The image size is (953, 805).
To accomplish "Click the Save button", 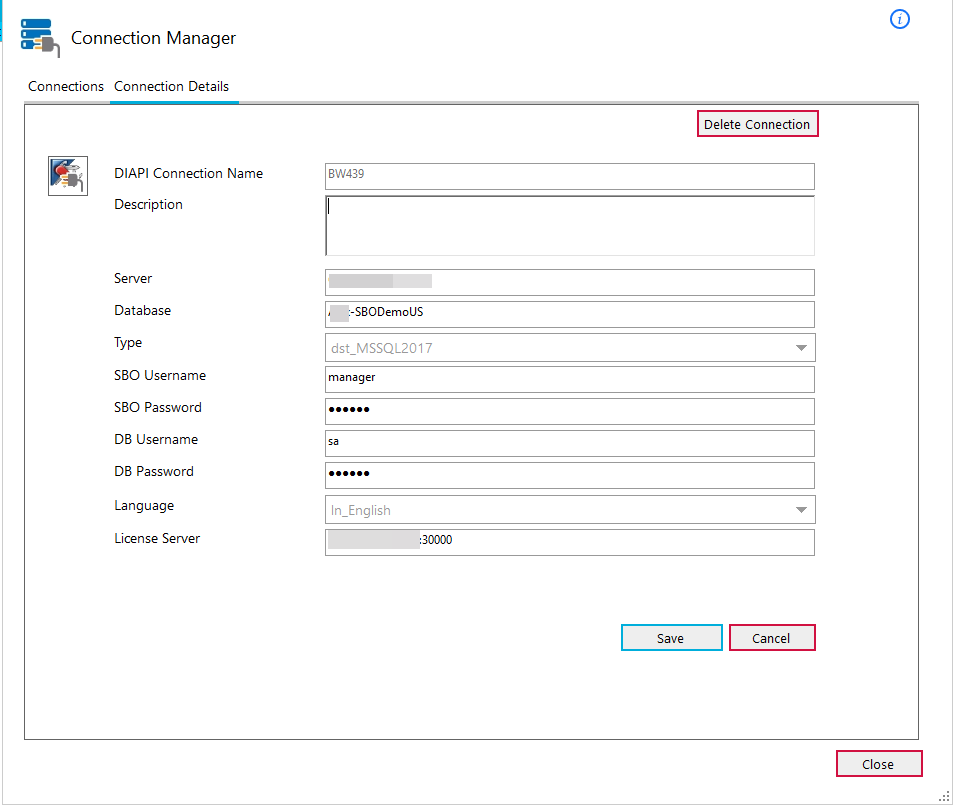I will tap(672, 638).
